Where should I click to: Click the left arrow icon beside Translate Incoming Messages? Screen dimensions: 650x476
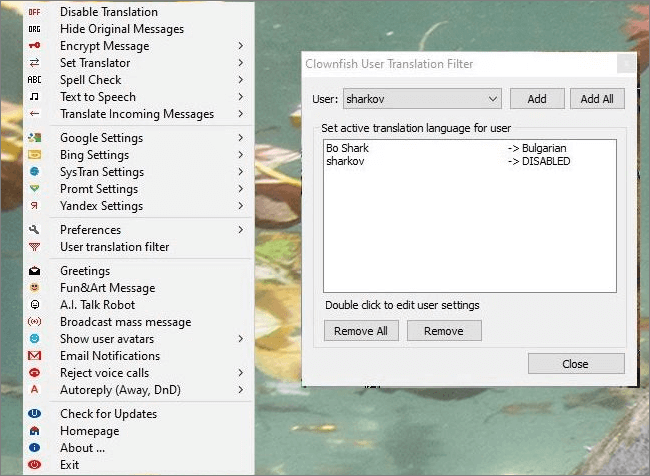[x=34, y=114]
